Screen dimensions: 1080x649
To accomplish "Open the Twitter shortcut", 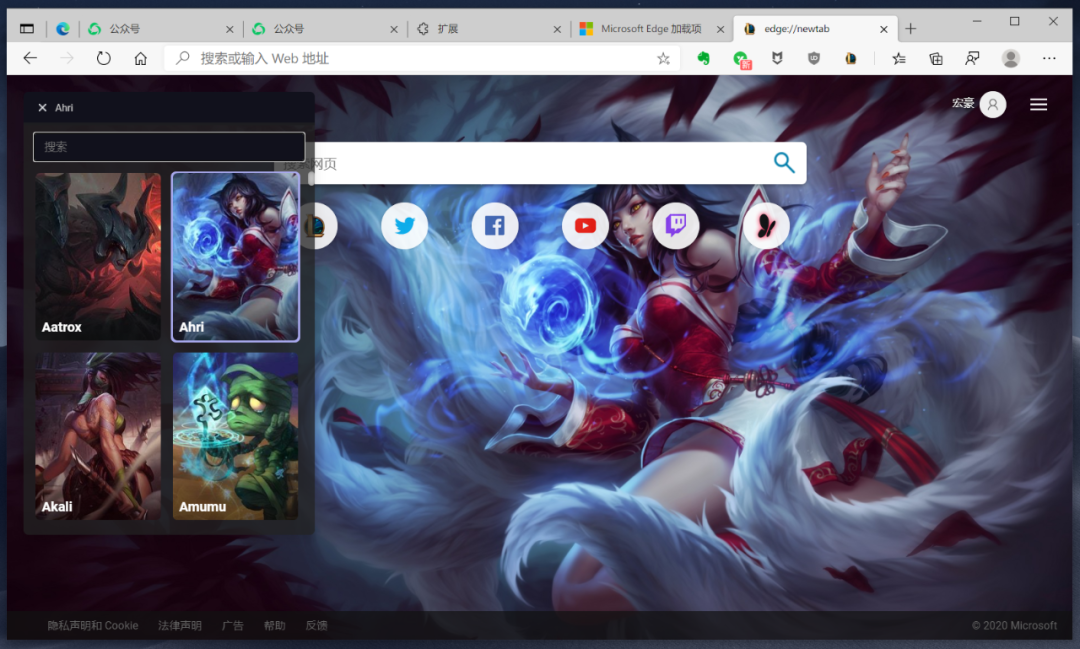I will [x=404, y=225].
